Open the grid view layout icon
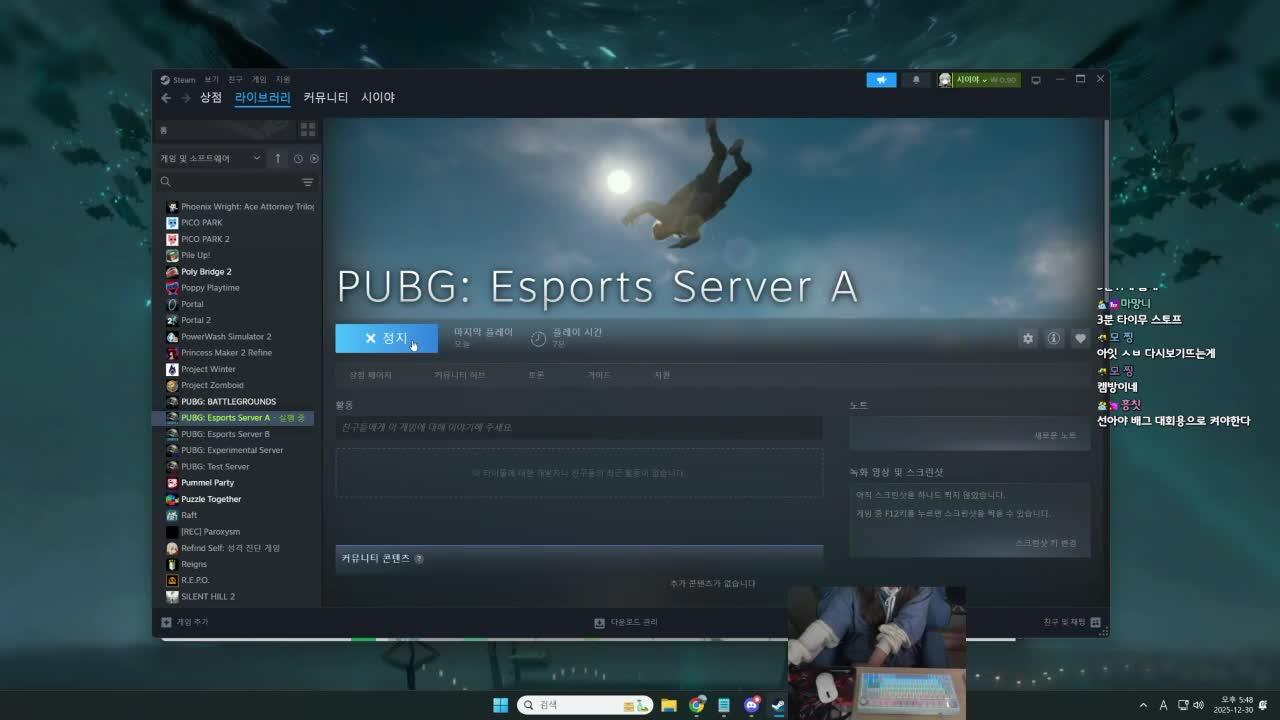1280x720 pixels. coord(308,129)
